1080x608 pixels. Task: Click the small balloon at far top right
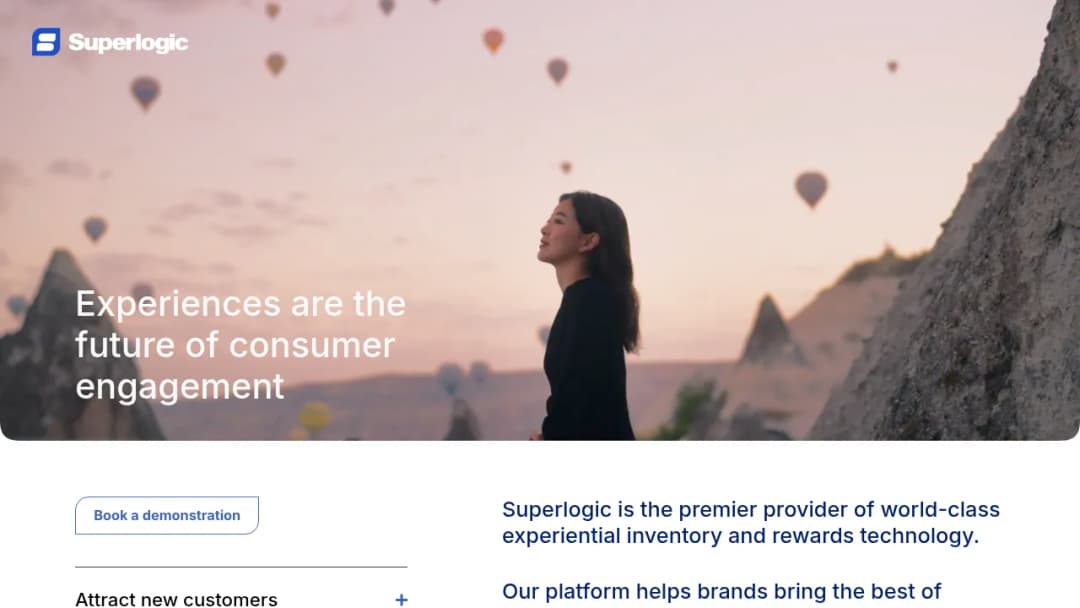click(x=892, y=66)
